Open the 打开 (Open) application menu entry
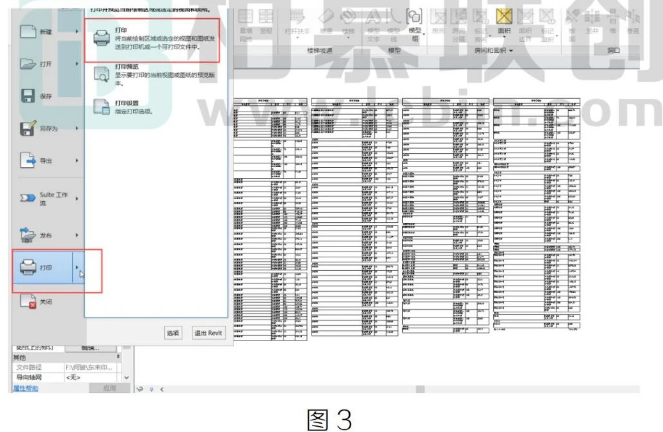Viewport: 663px width, 432px height. point(49,64)
